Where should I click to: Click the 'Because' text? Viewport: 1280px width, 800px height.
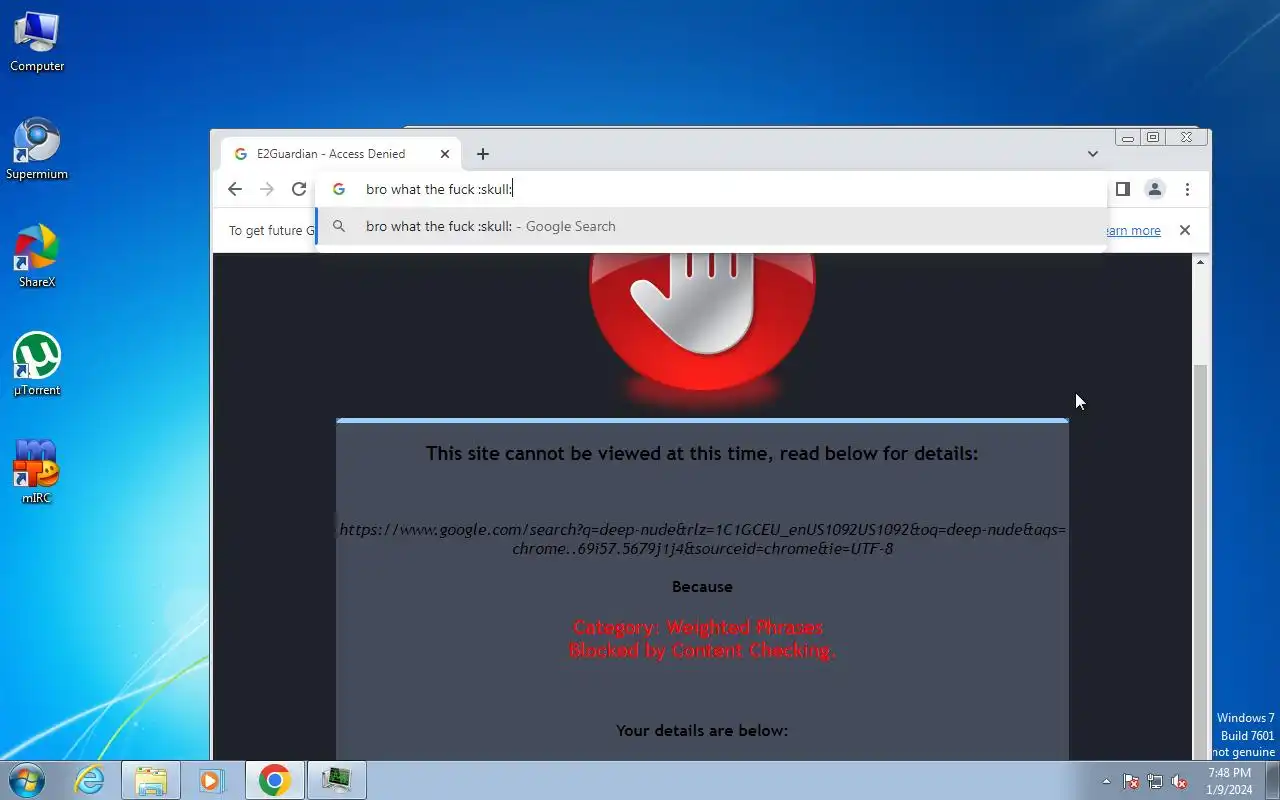pyautogui.click(x=702, y=587)
